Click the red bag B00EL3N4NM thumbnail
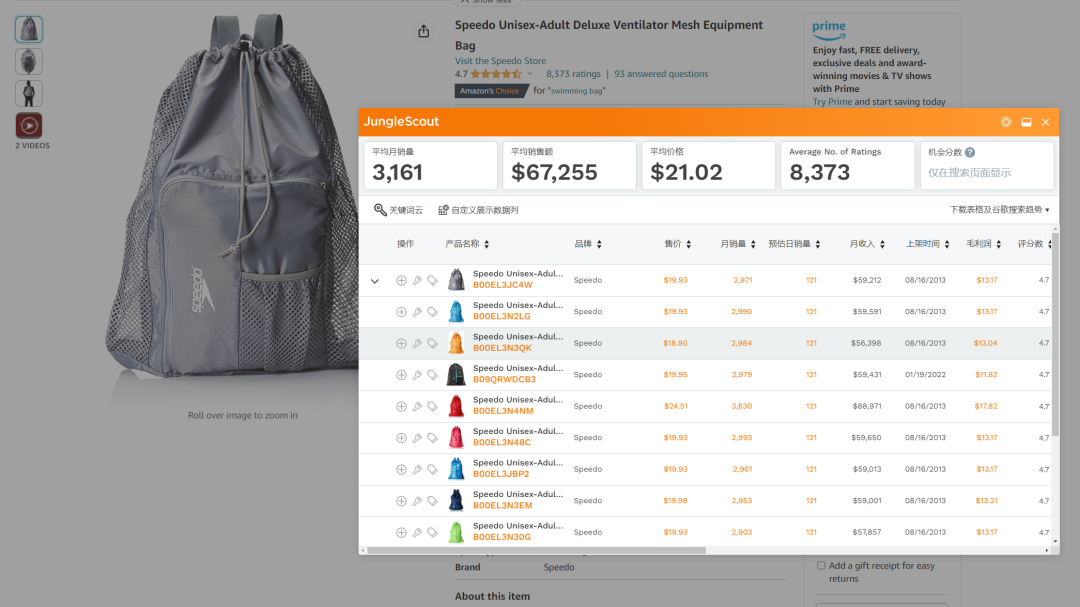The width and height of the screenshot is (1080, 607). (x=456, y=407)
